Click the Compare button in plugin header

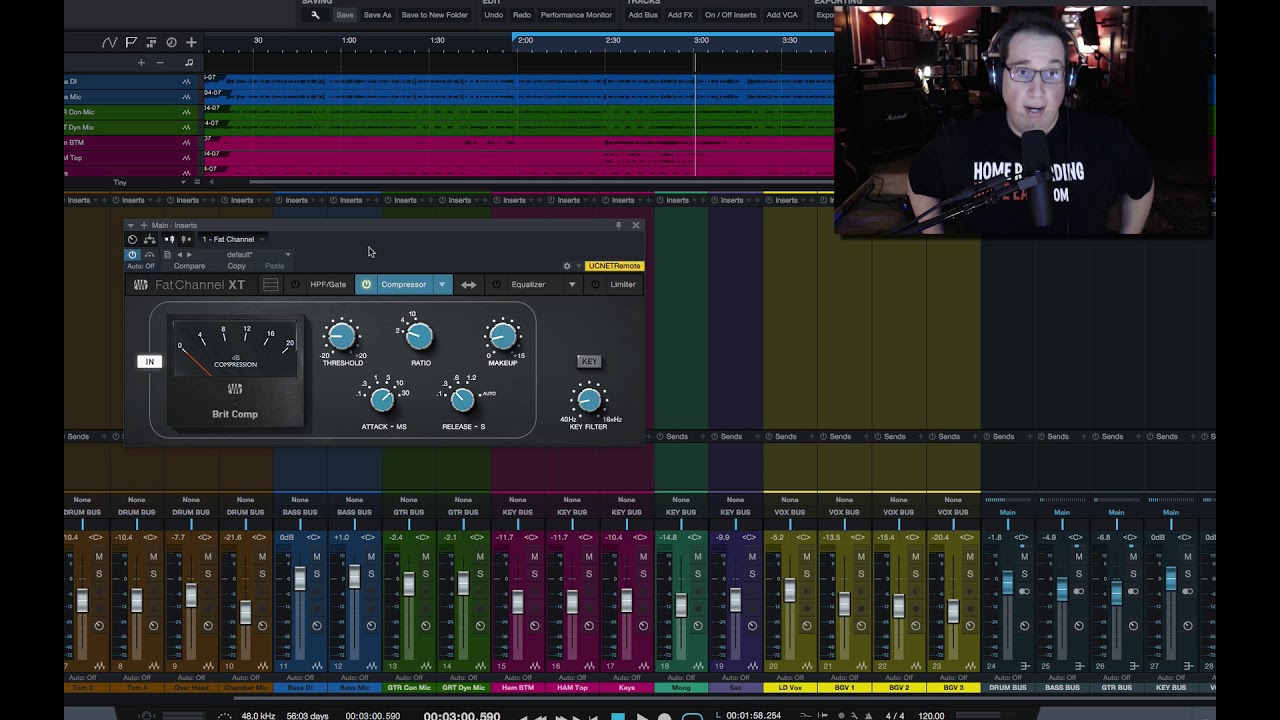189,266
